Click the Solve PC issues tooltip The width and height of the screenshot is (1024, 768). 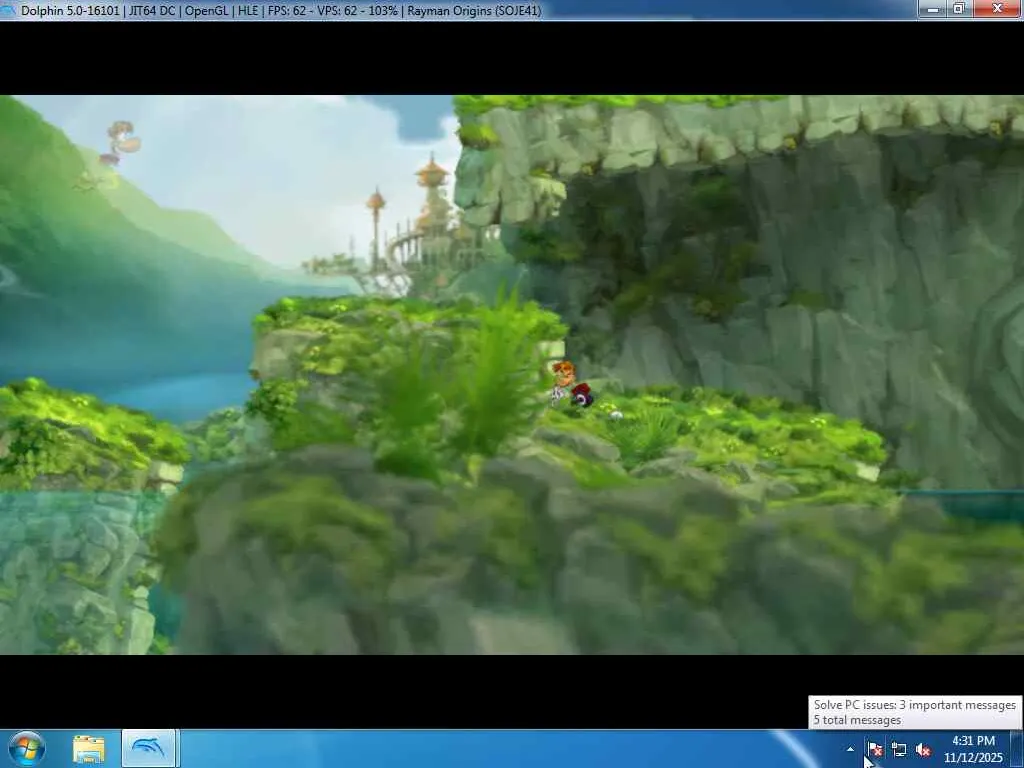coord(915,712)
